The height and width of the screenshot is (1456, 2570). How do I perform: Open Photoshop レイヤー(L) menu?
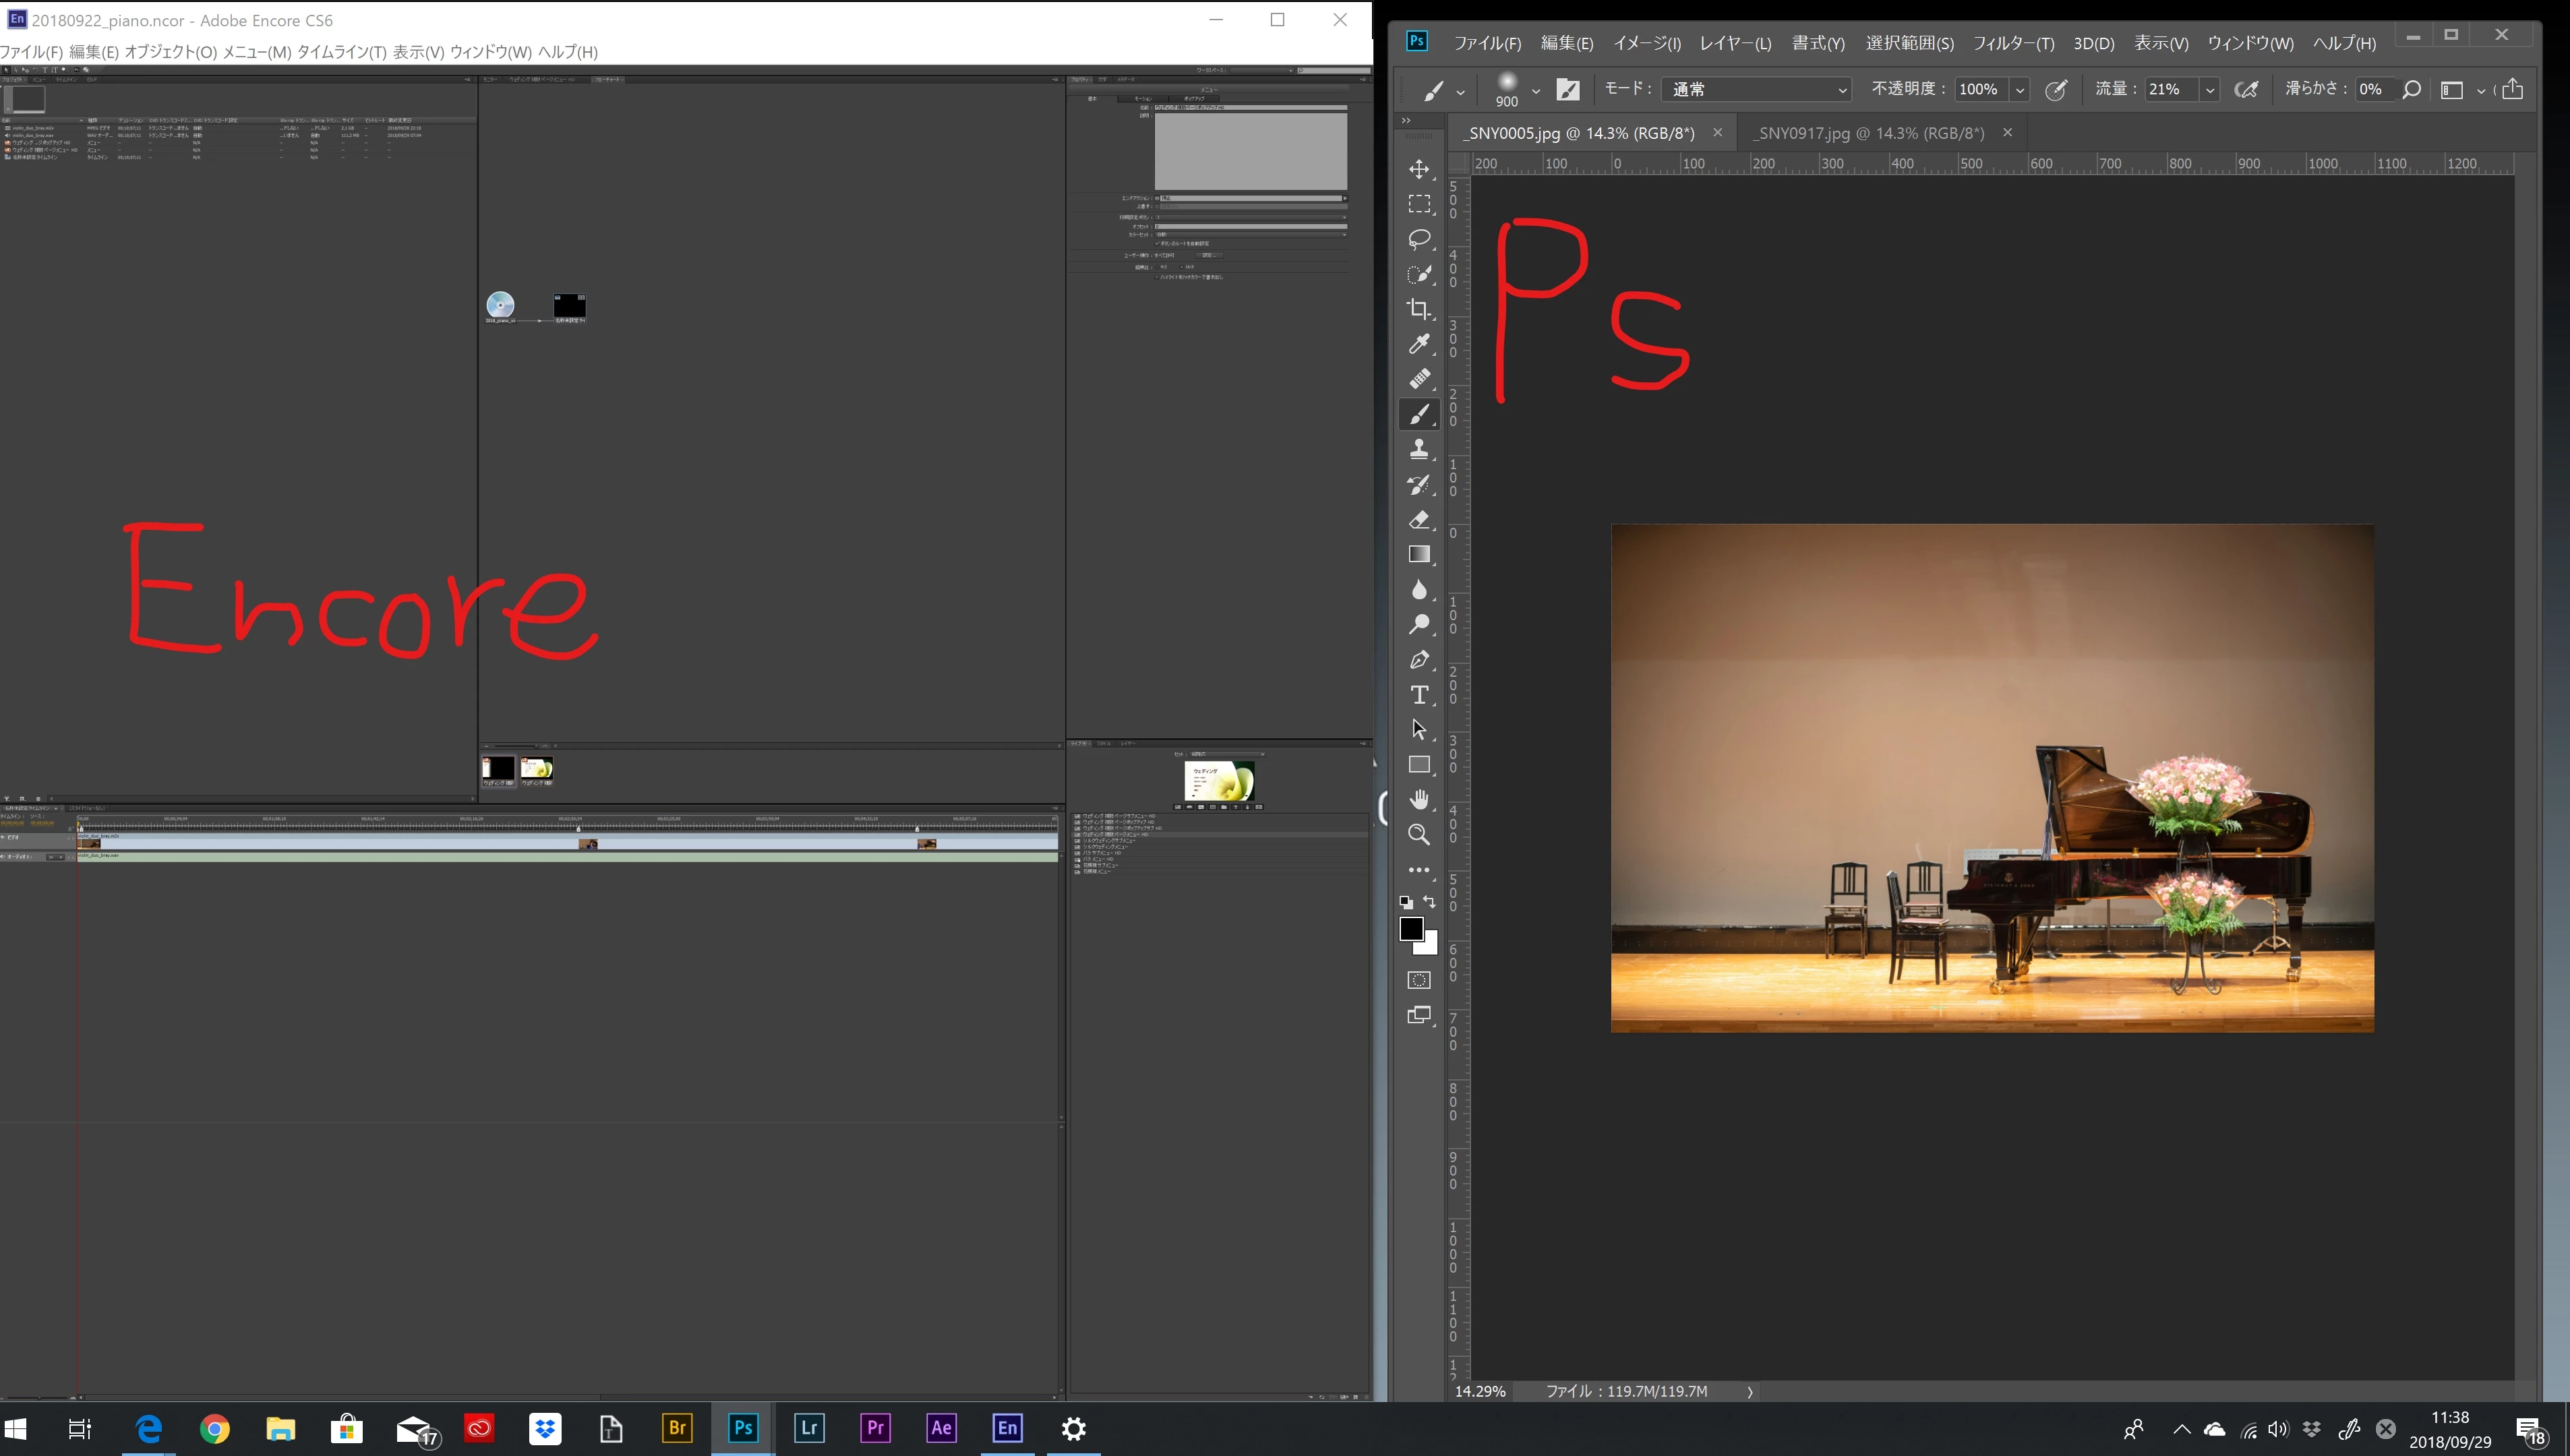click(1735, 43)
